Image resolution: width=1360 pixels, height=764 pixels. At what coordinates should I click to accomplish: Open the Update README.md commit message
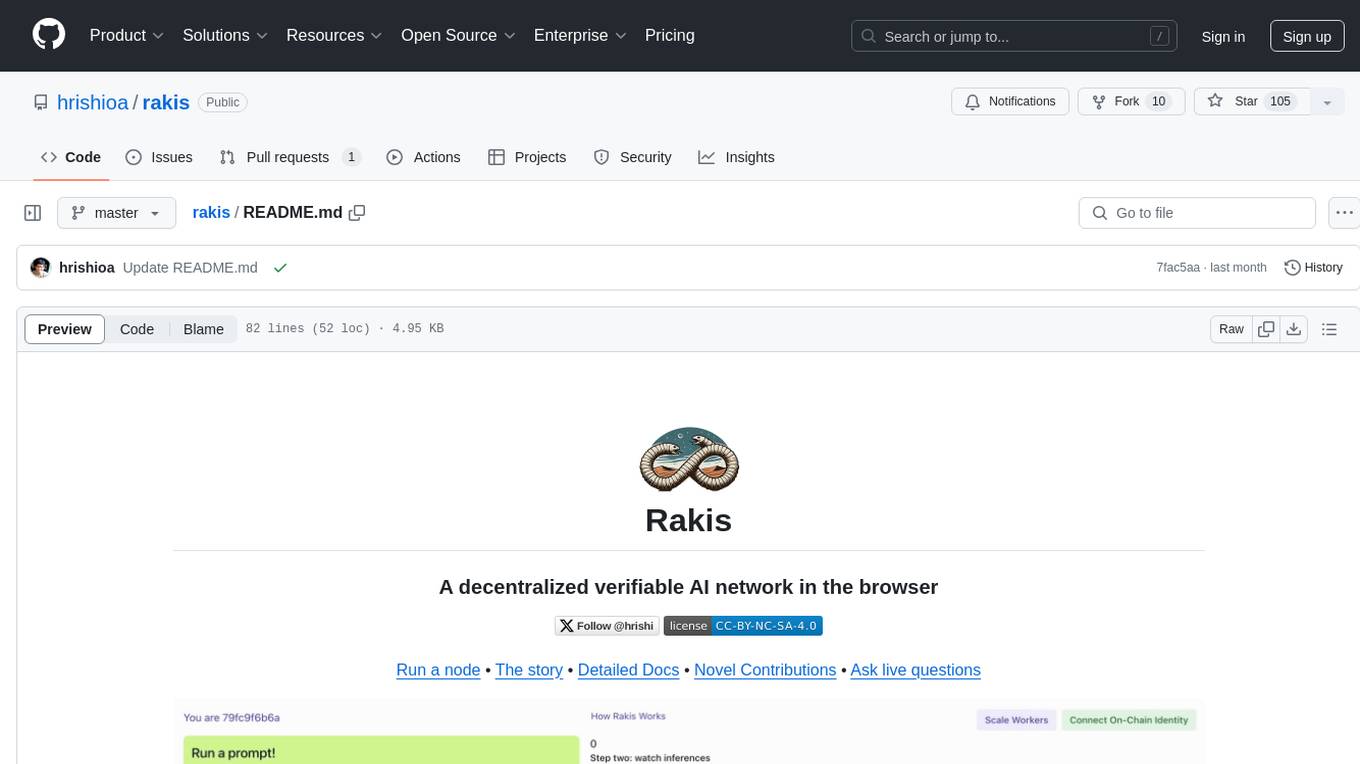coord(190,268)
